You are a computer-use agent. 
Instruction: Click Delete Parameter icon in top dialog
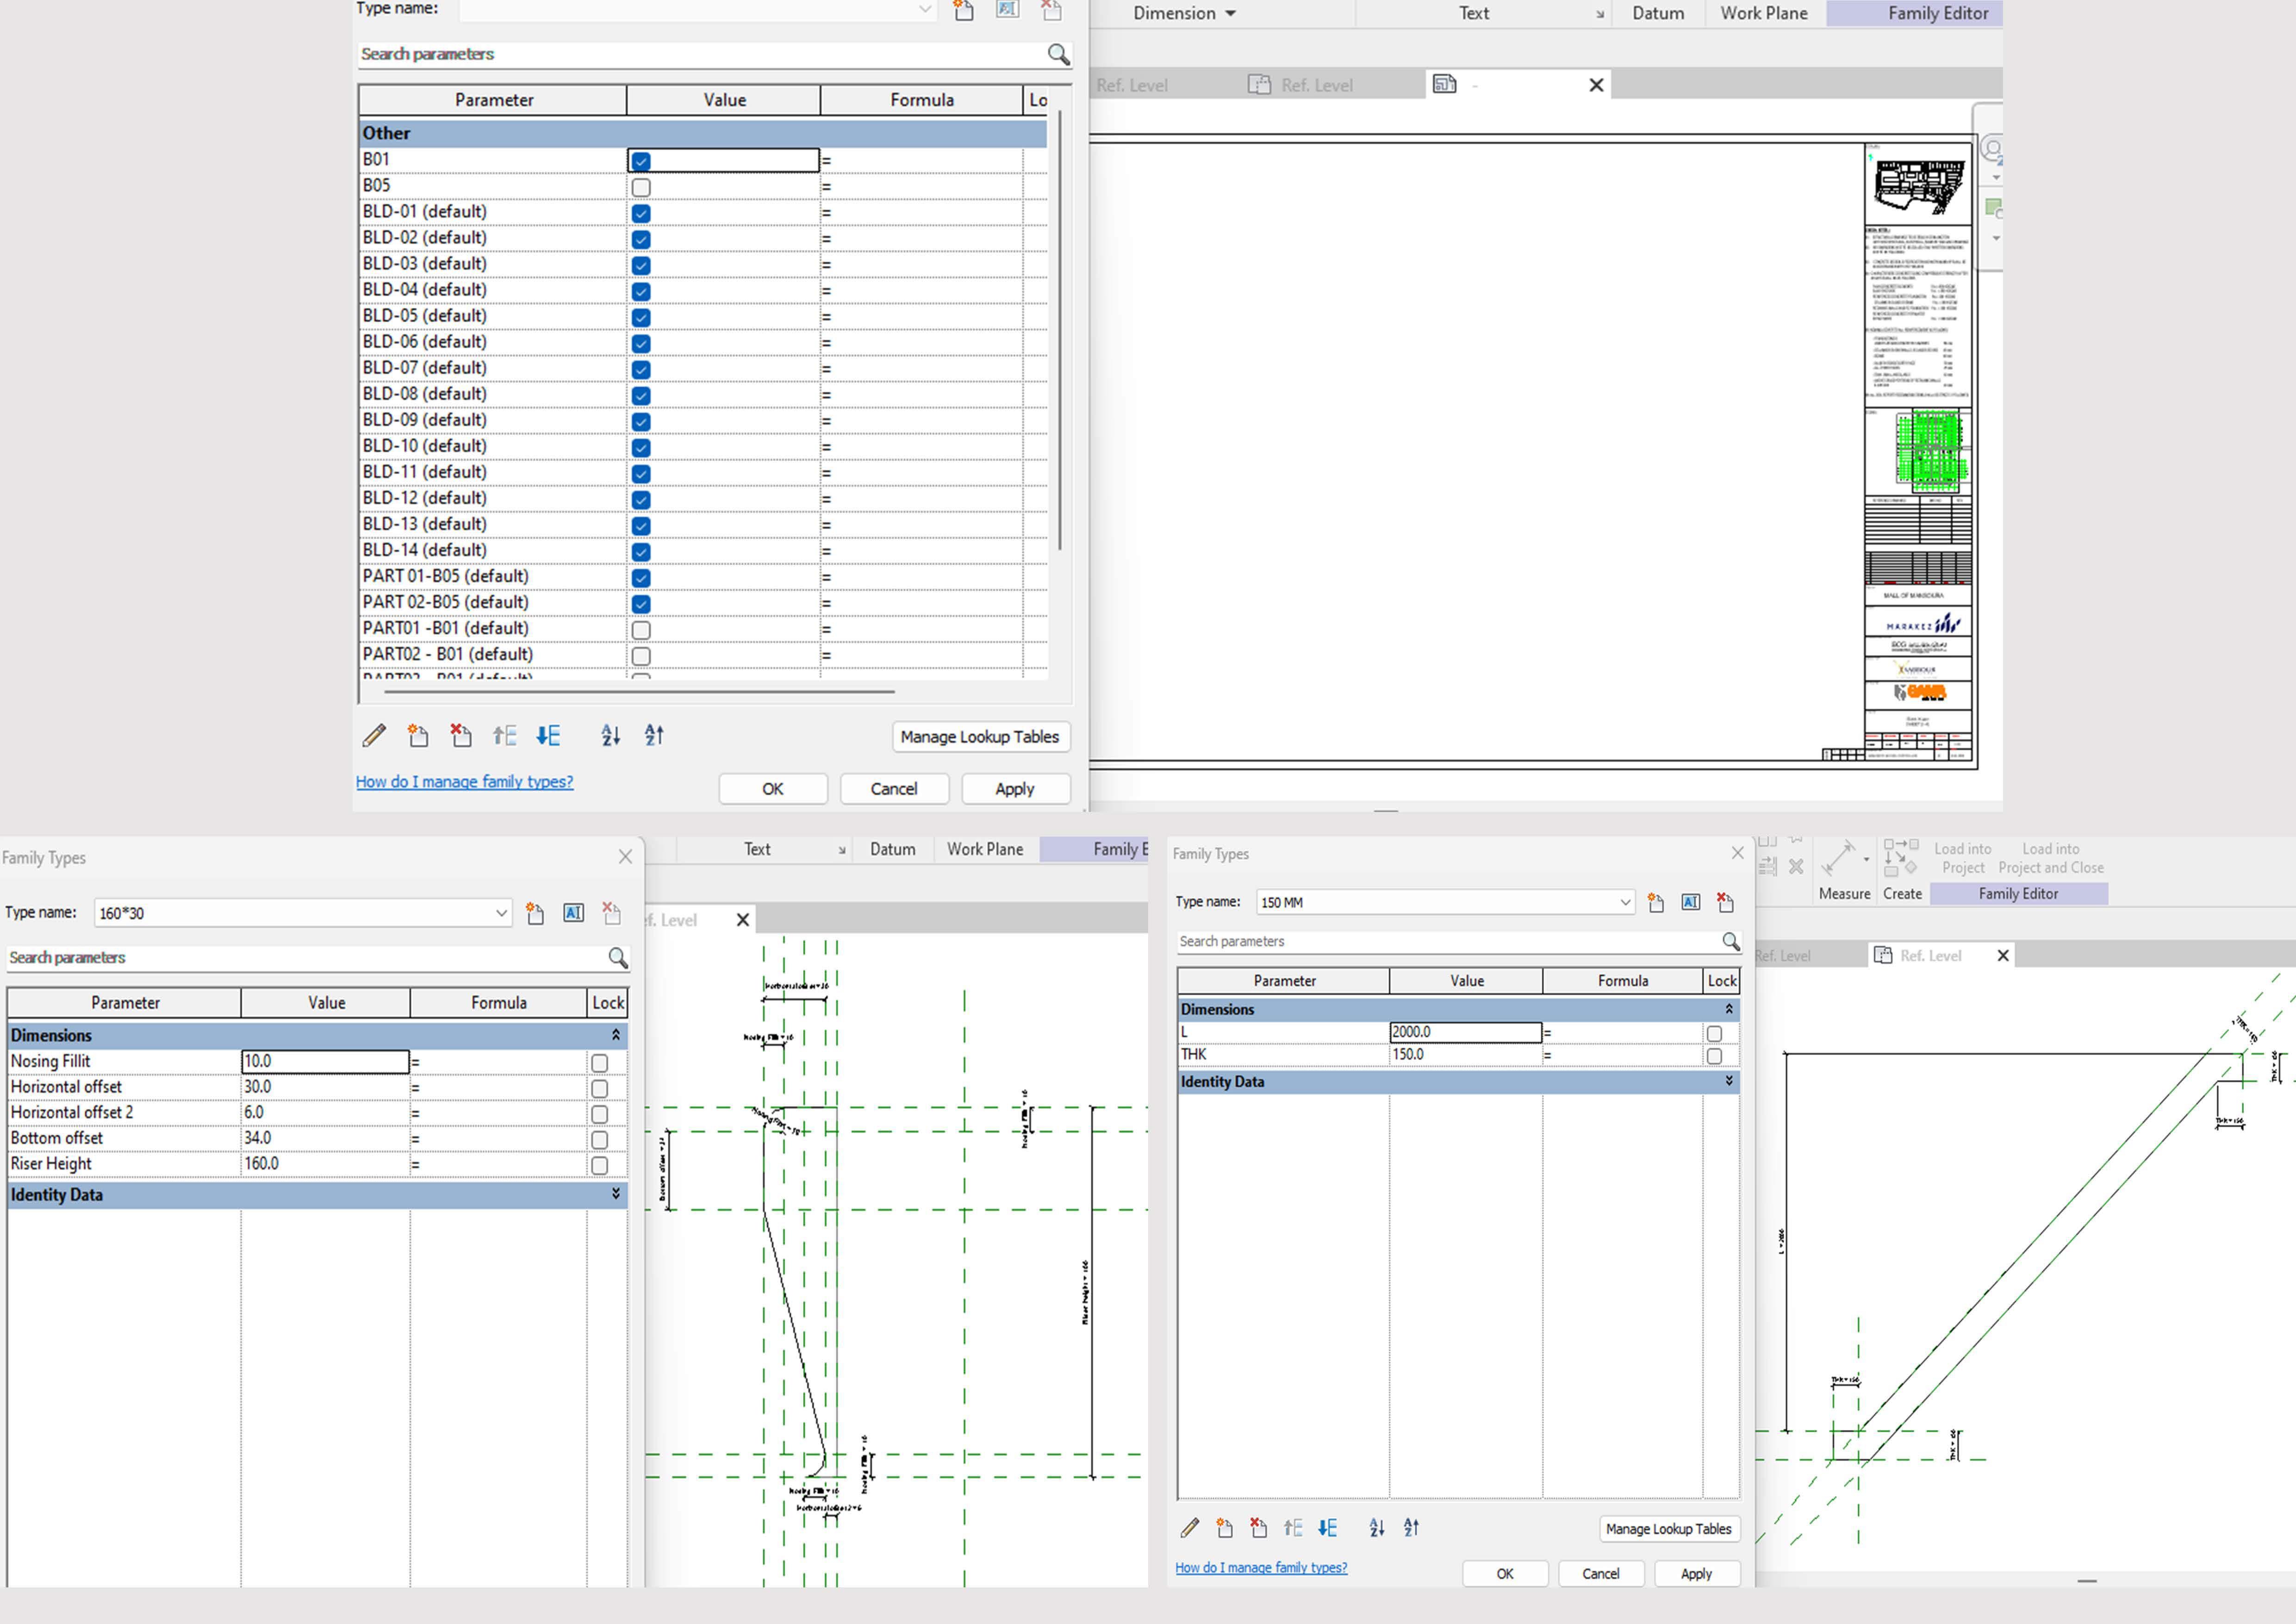click(x=461, y=736)
